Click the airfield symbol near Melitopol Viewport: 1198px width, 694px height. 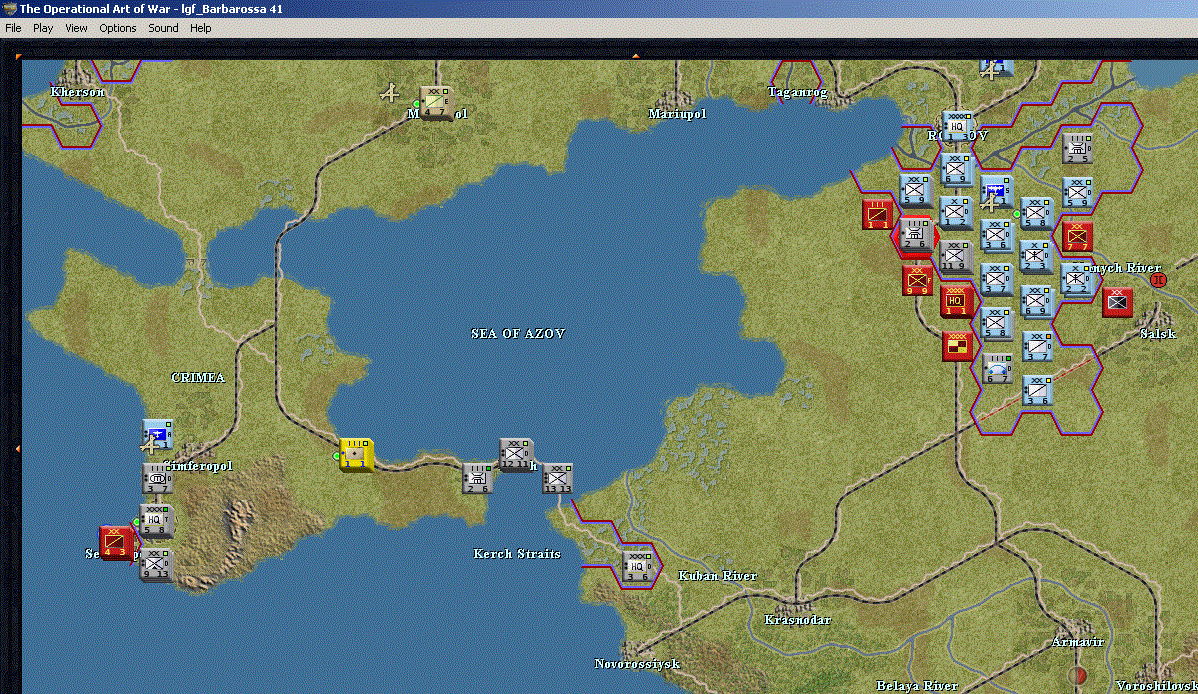point(390,94)
